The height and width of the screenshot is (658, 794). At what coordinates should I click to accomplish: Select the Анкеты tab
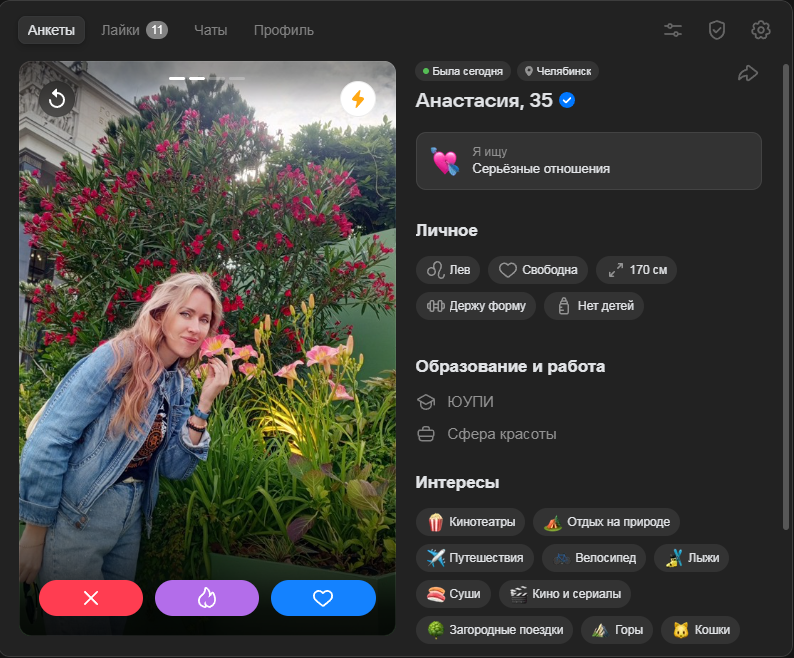[51, 30]
